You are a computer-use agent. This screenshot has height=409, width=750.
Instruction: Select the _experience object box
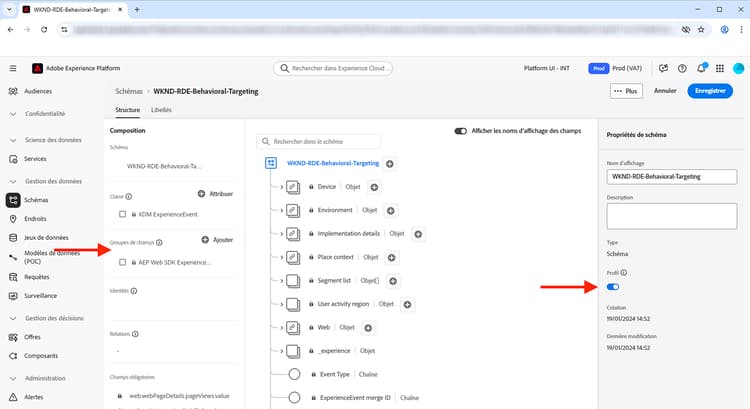click(x=293, y=351)
